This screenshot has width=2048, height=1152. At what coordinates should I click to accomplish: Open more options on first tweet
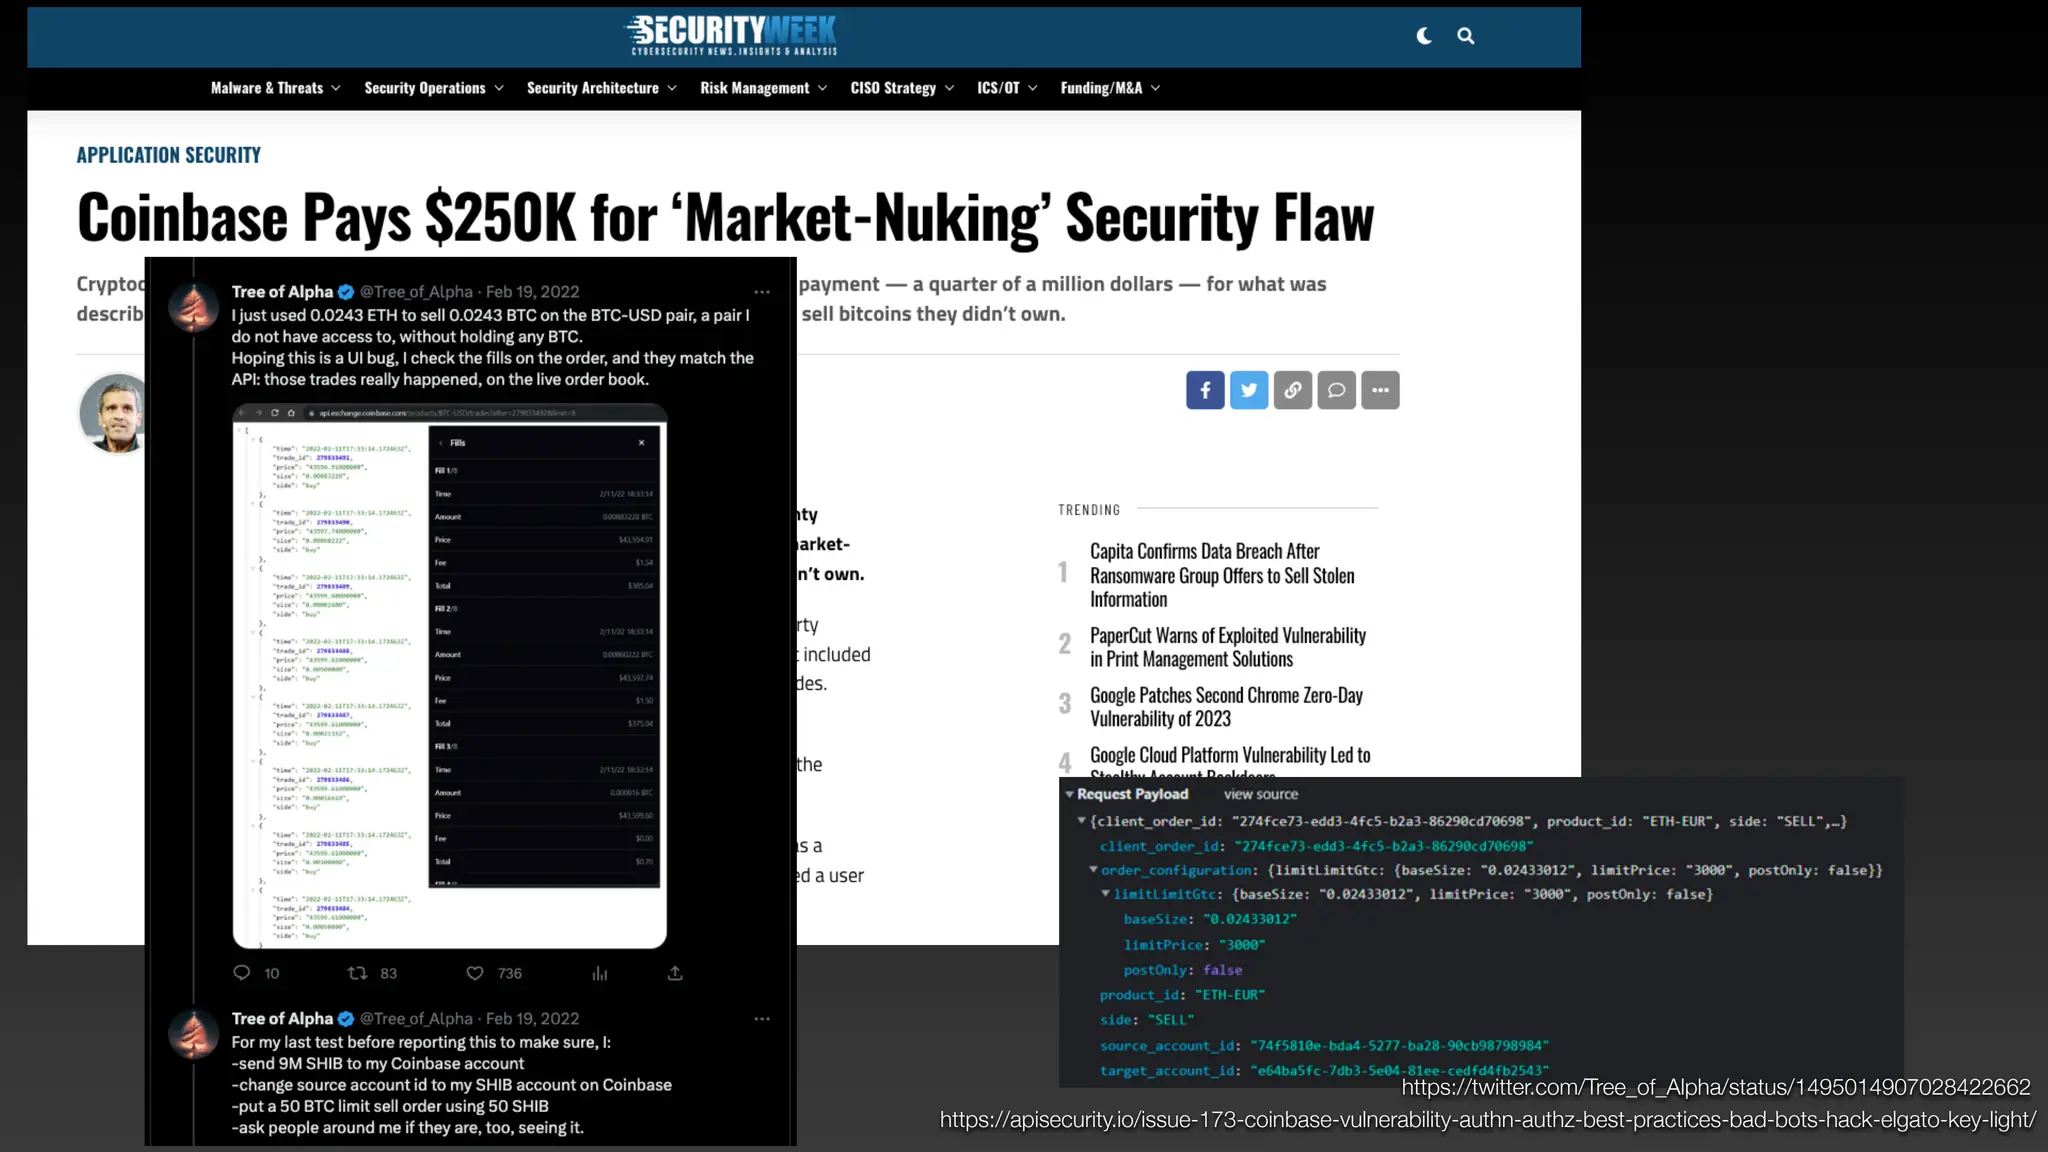(x=762, y=292)
